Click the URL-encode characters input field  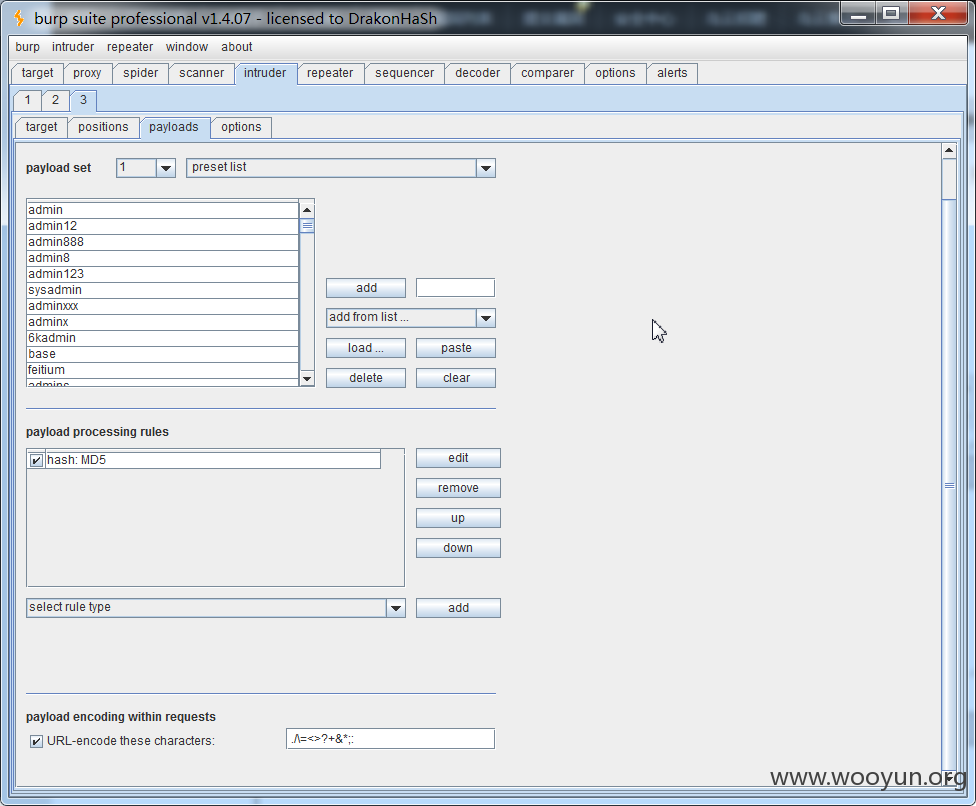pyautogui.click(x=390, y=739)
